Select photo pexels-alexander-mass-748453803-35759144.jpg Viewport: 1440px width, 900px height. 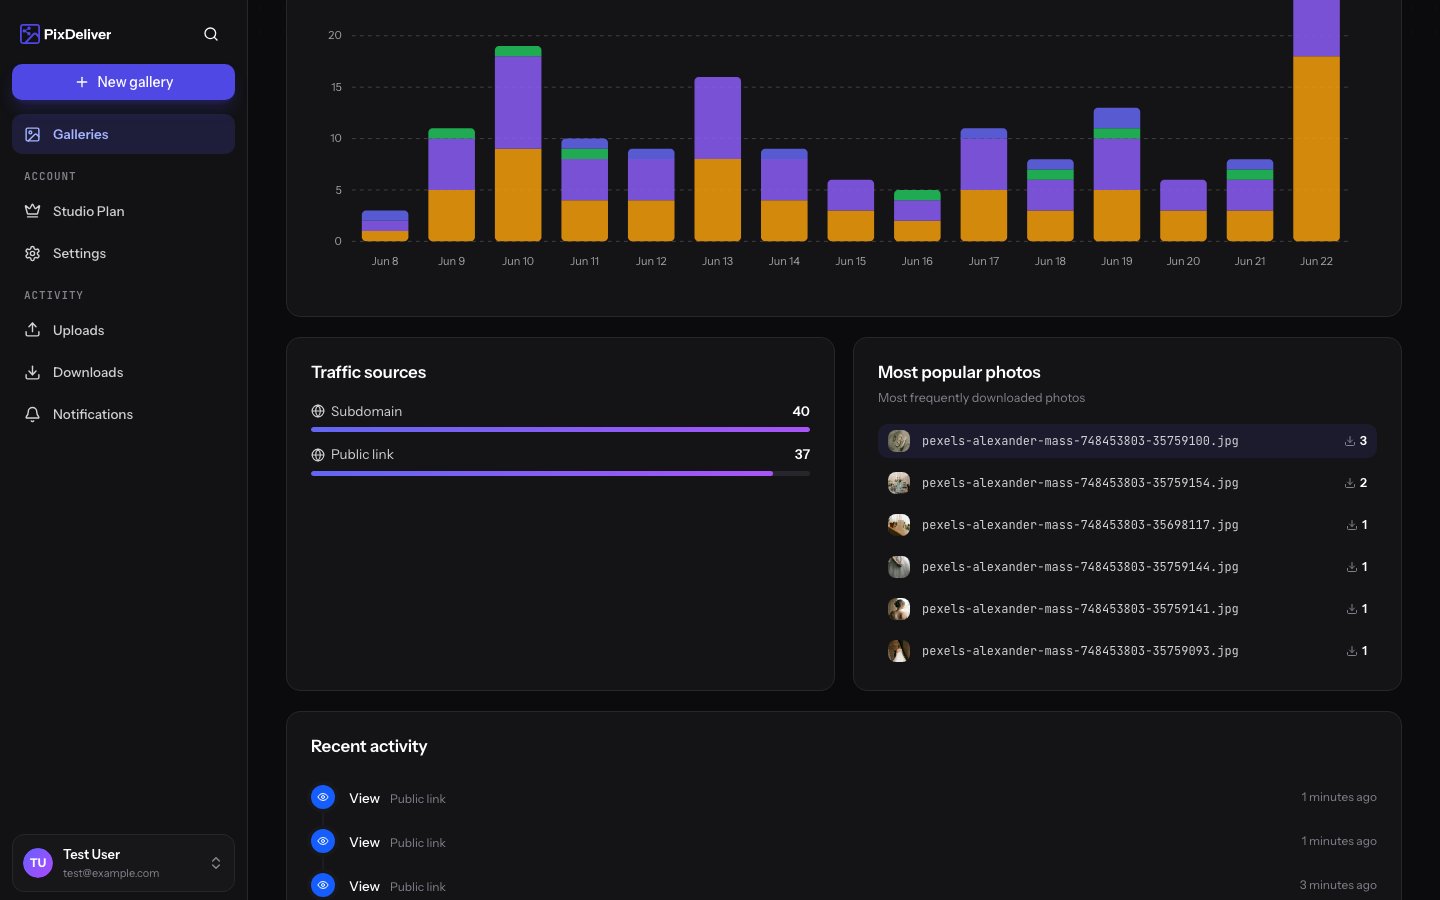point(1127,567)
